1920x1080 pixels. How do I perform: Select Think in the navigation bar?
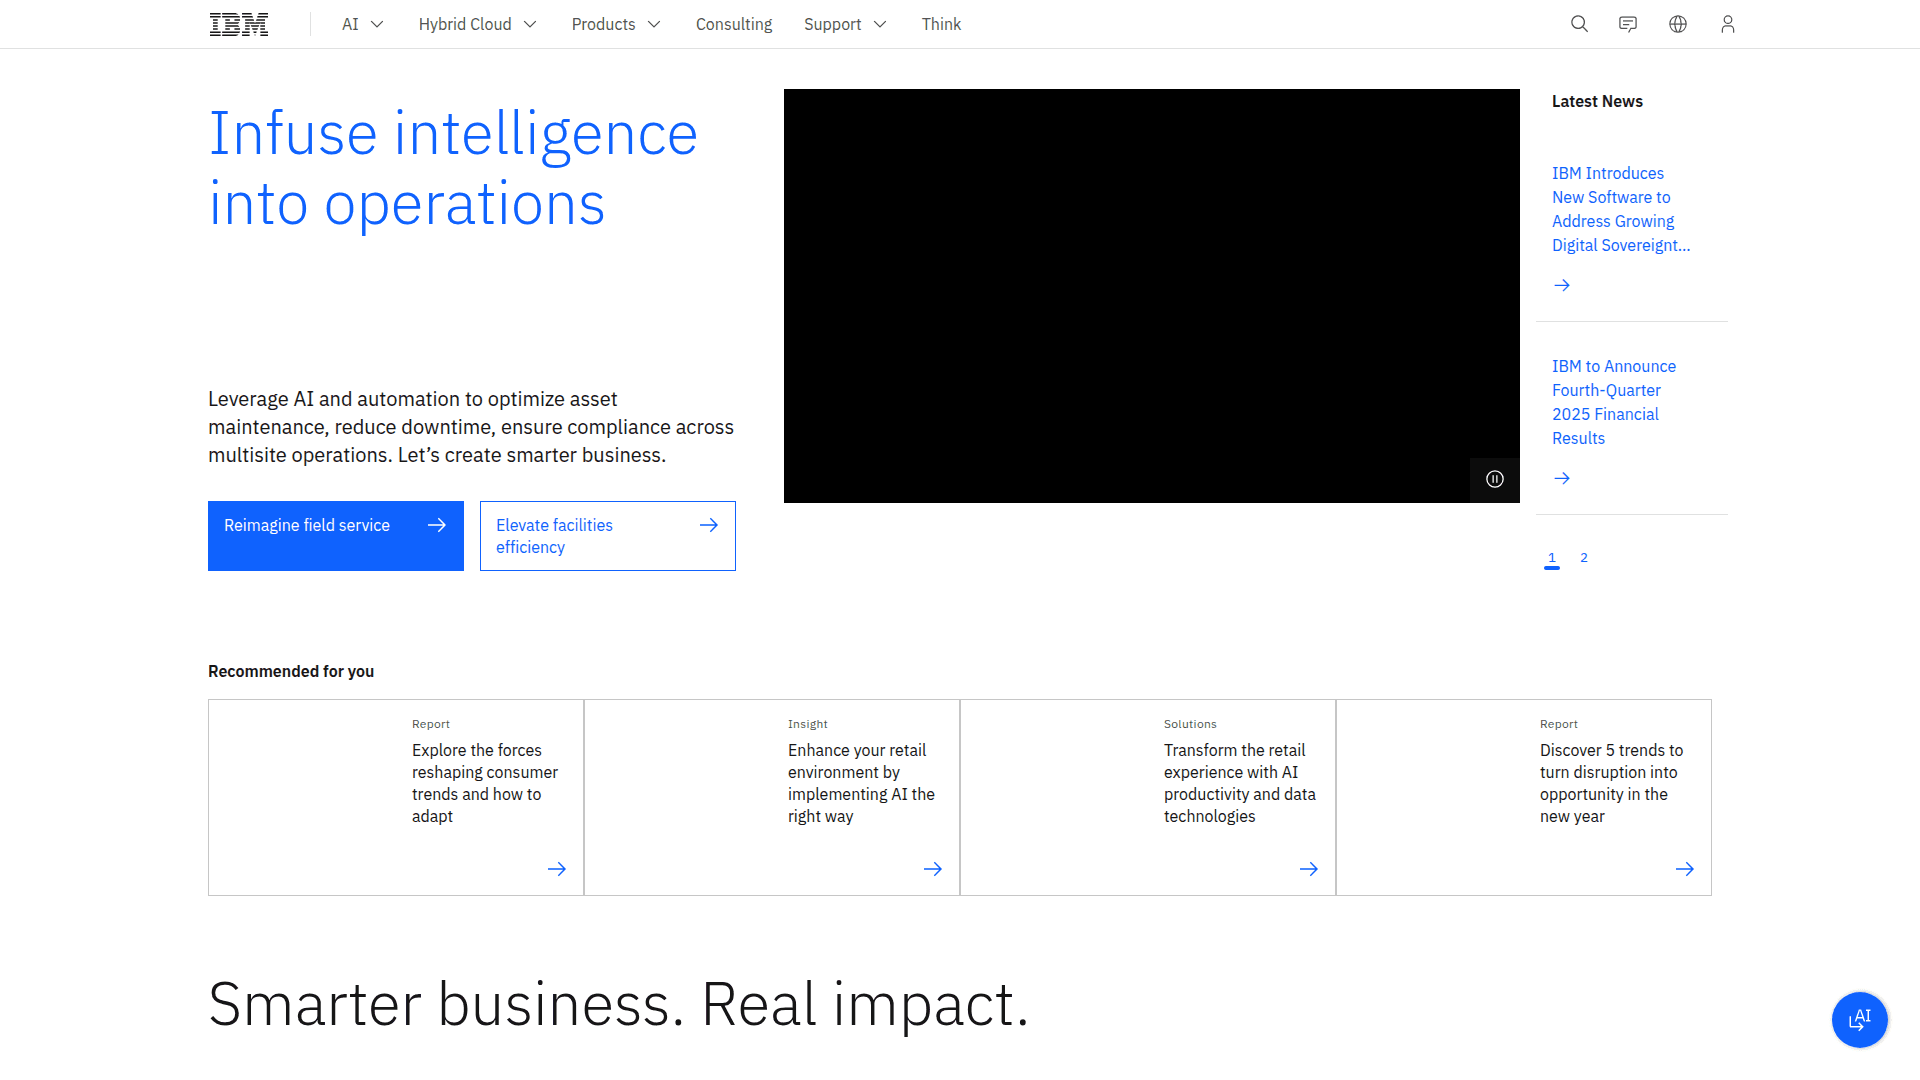[x=941, y=23]
